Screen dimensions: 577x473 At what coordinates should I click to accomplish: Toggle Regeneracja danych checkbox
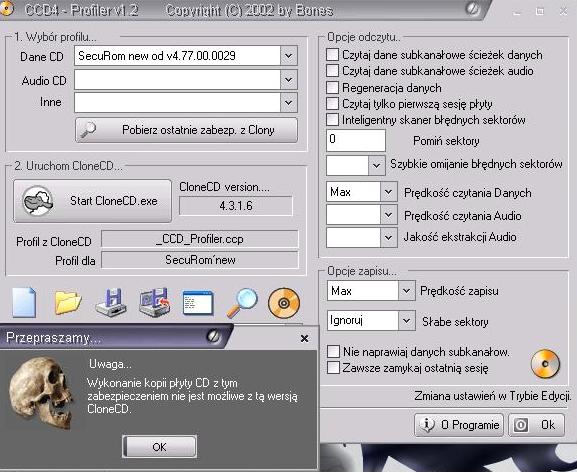click(x=332, y=88)
